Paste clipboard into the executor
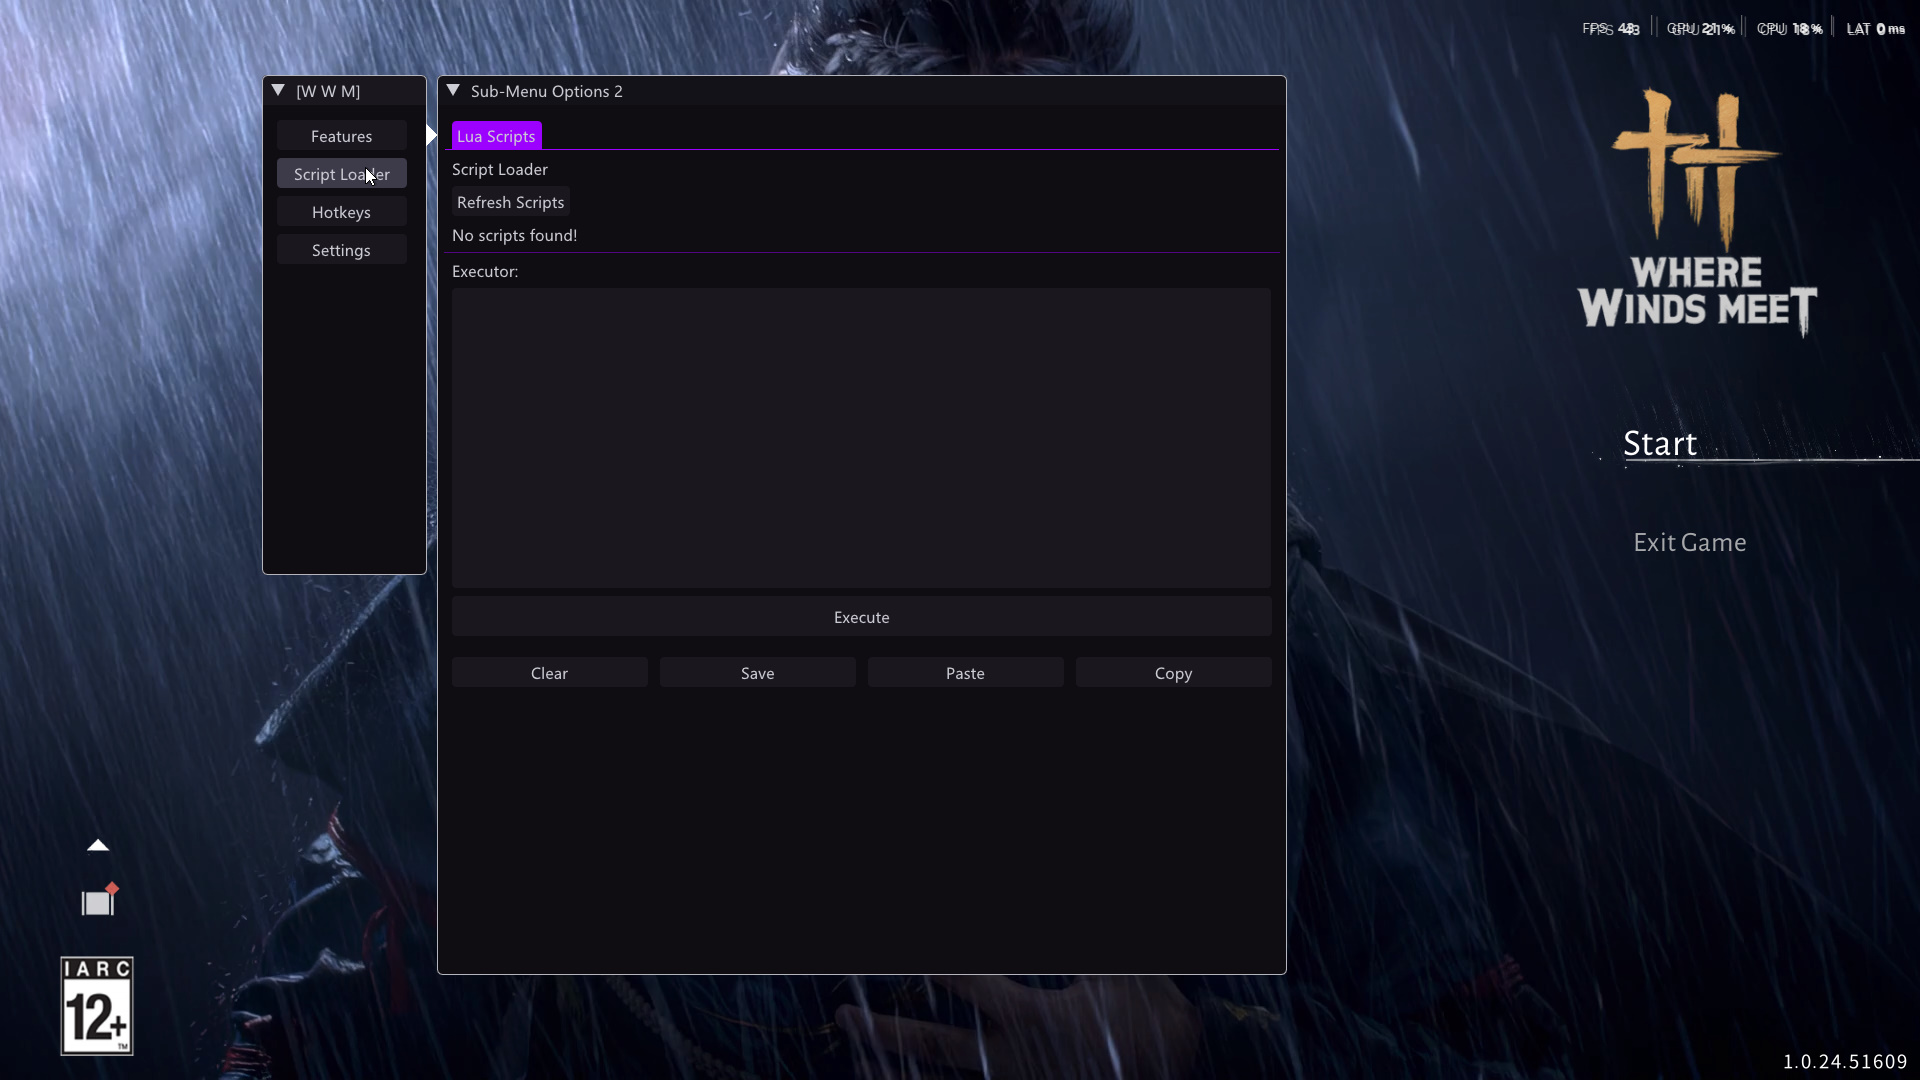 click(966, 673)
